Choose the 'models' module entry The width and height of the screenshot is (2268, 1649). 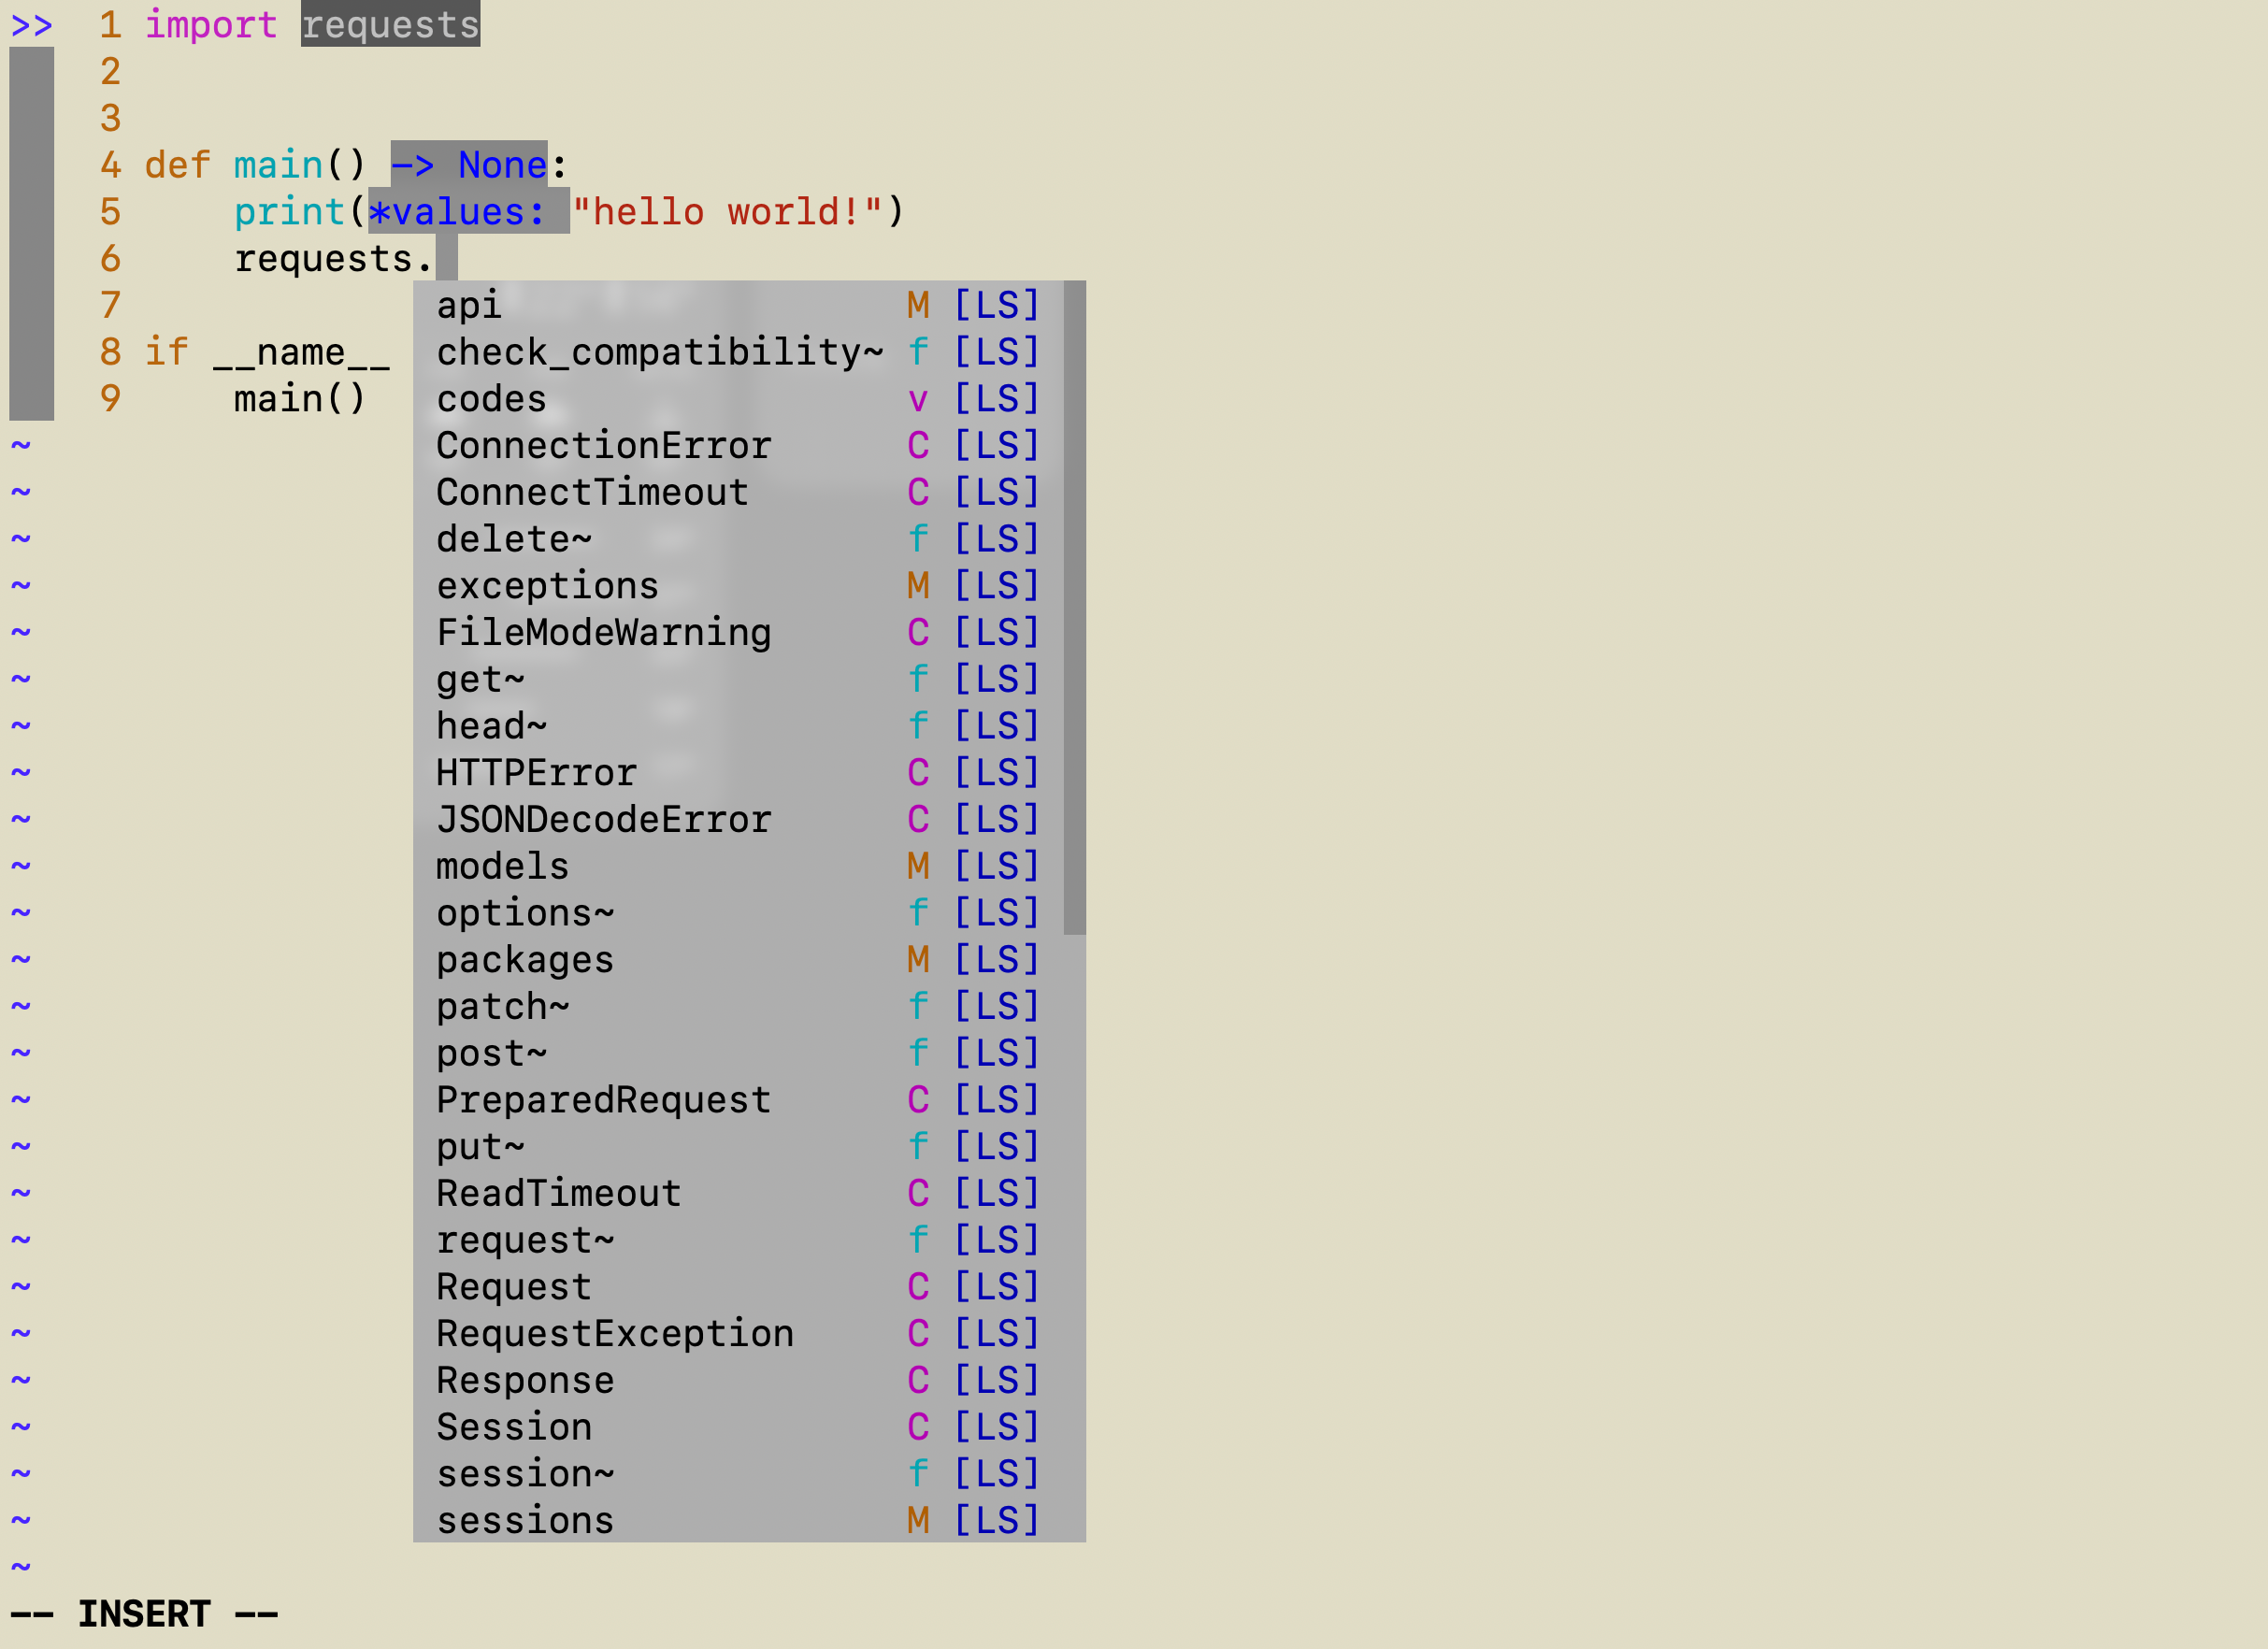pyautogui.click(x=738, y=866)
